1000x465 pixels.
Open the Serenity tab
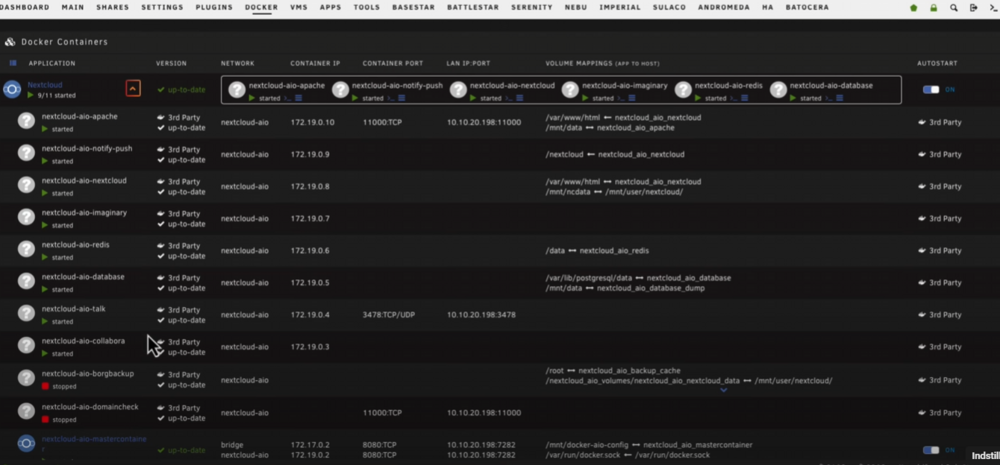pos(532,7)
